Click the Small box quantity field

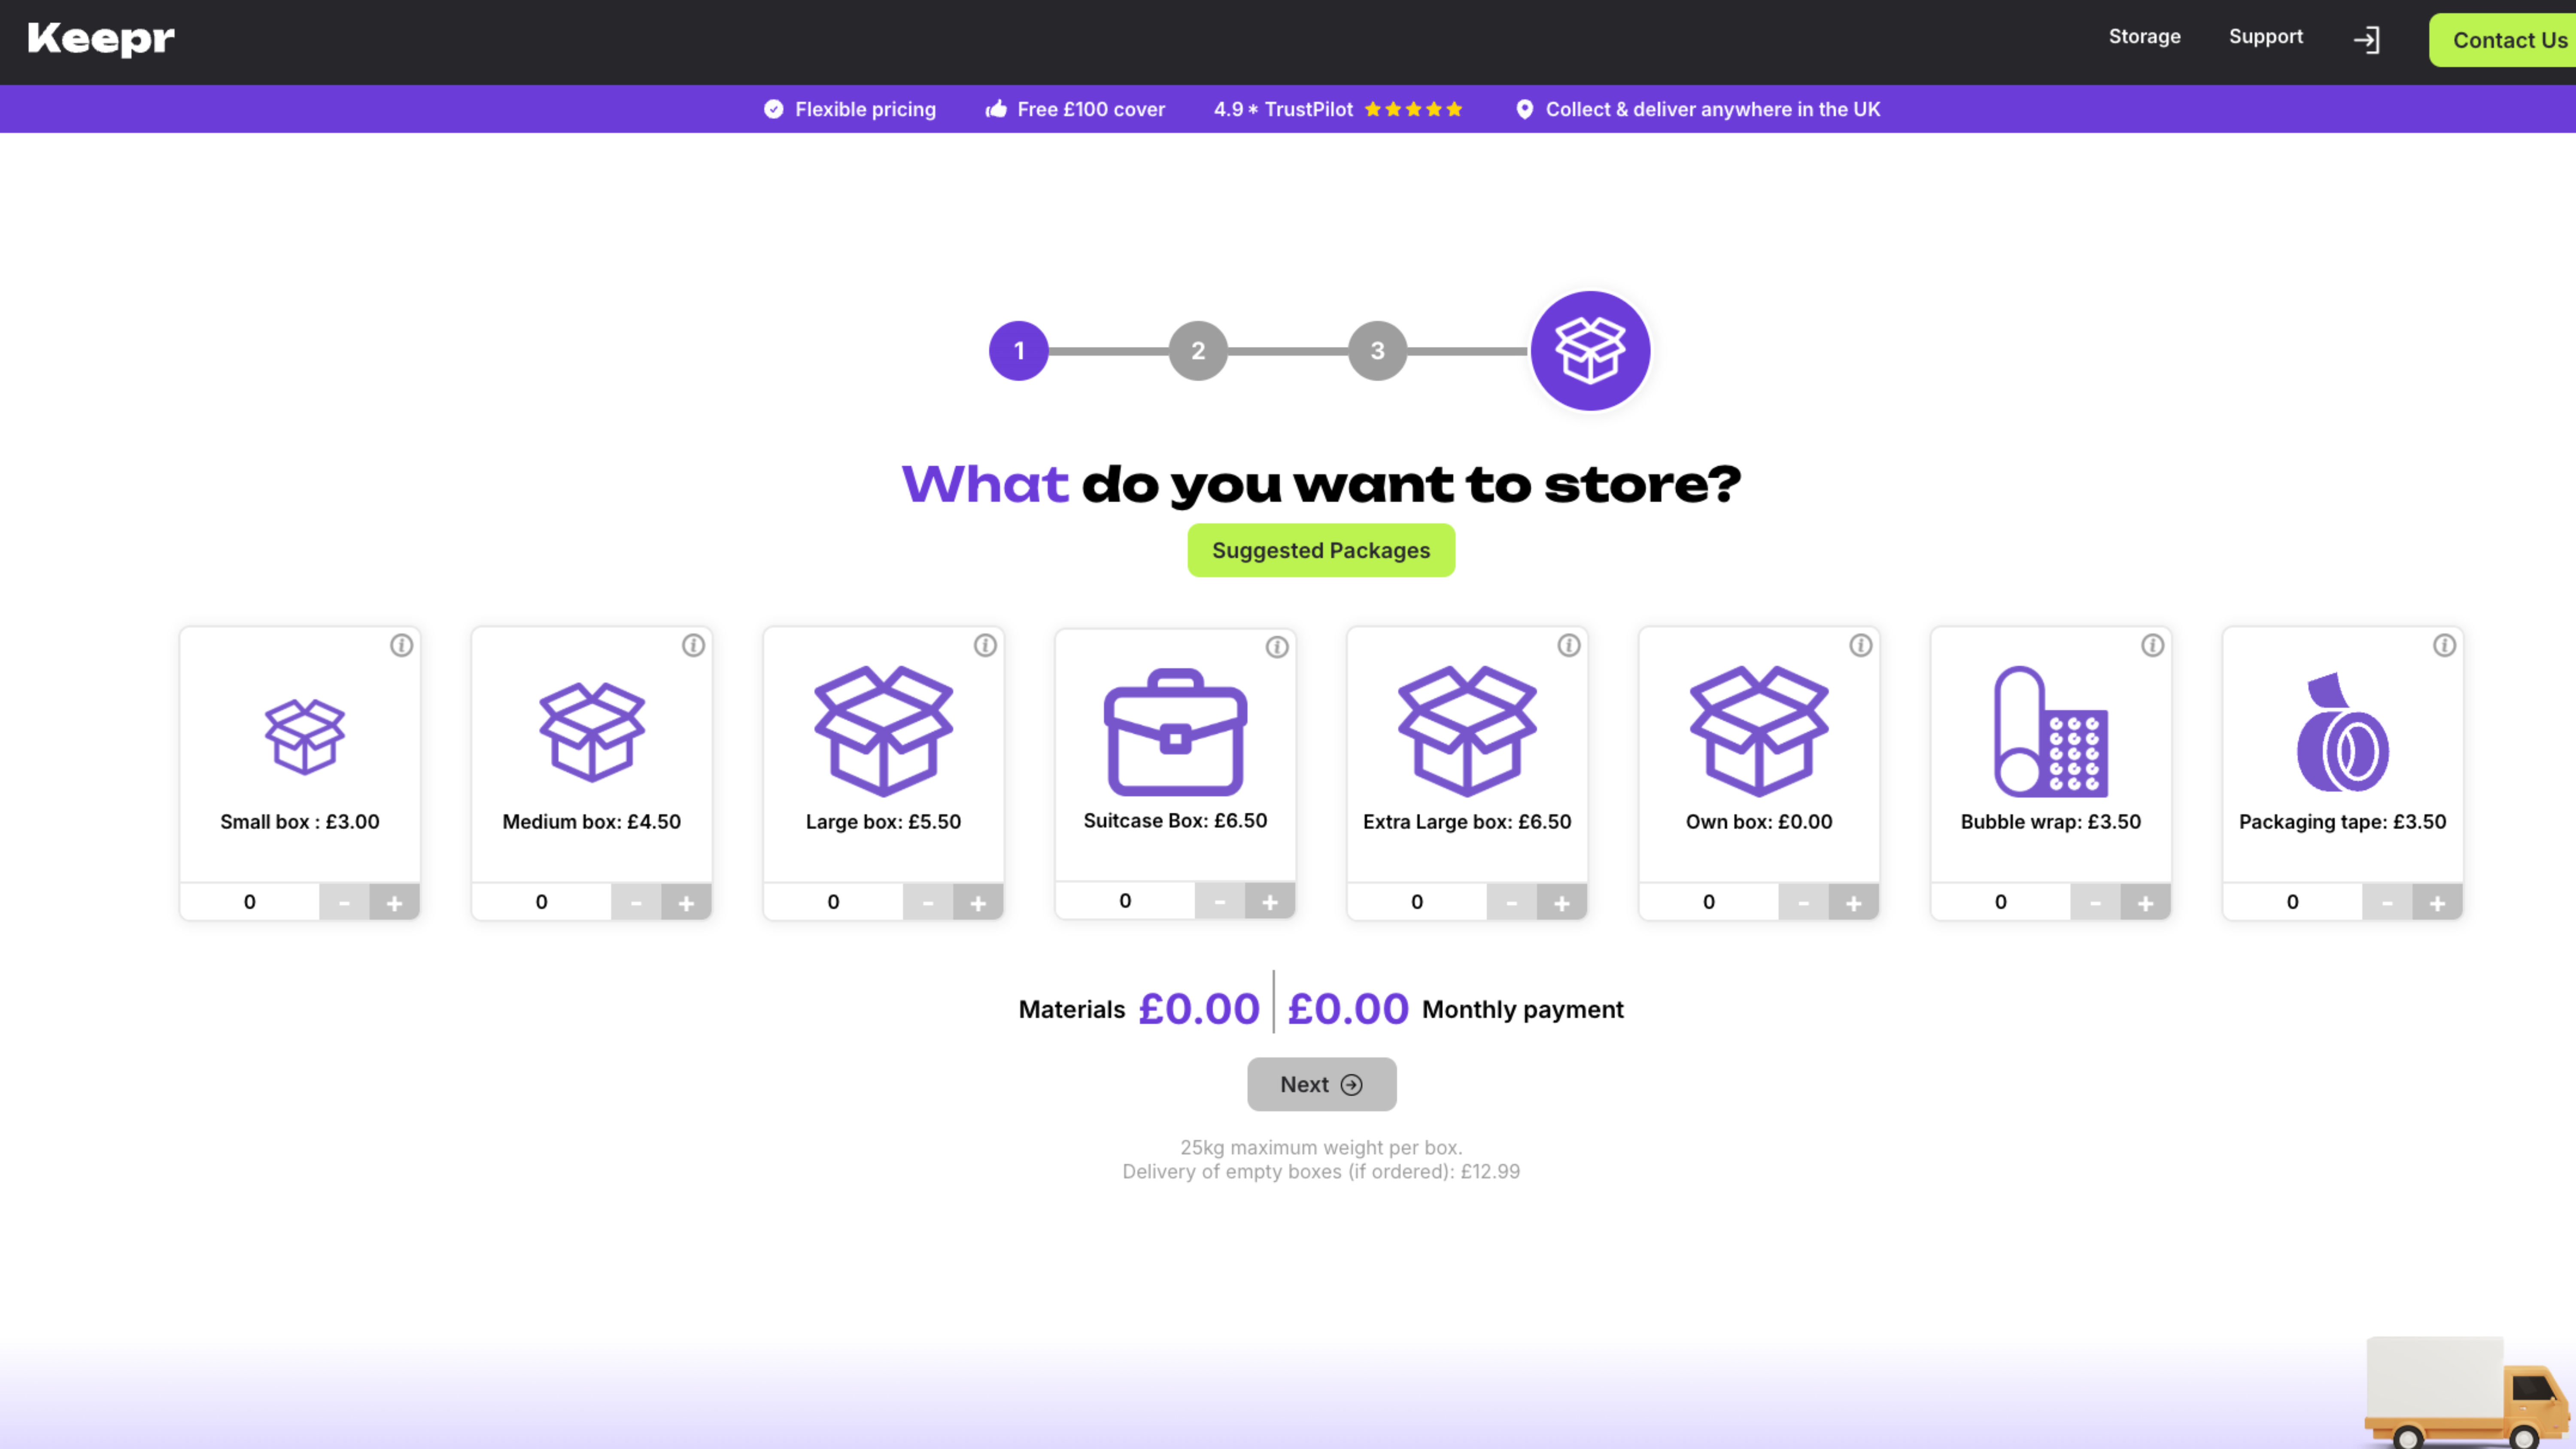click(x=250, y=902)
